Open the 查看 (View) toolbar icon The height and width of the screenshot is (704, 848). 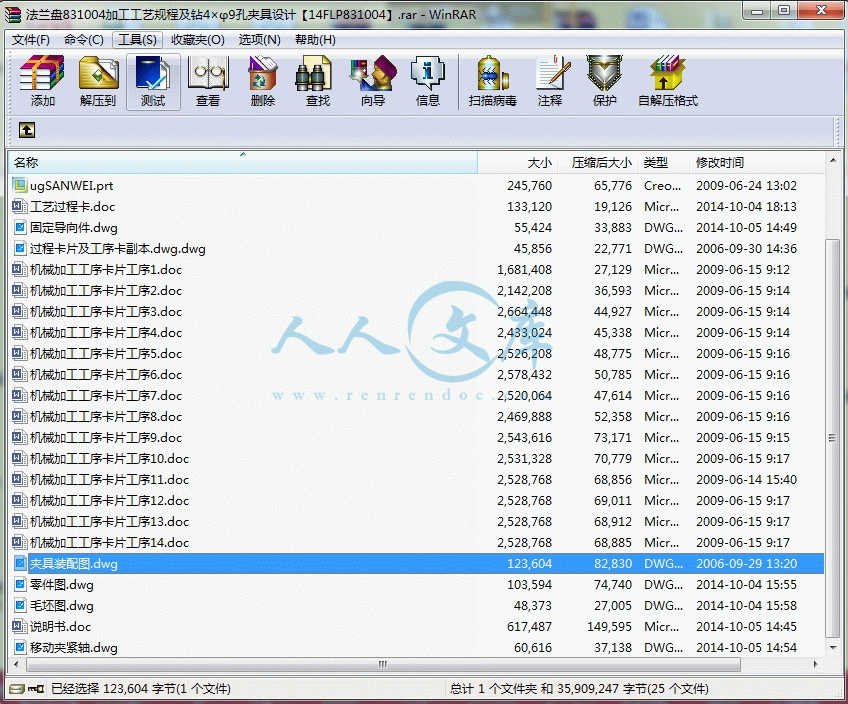[x=208, y=73]
